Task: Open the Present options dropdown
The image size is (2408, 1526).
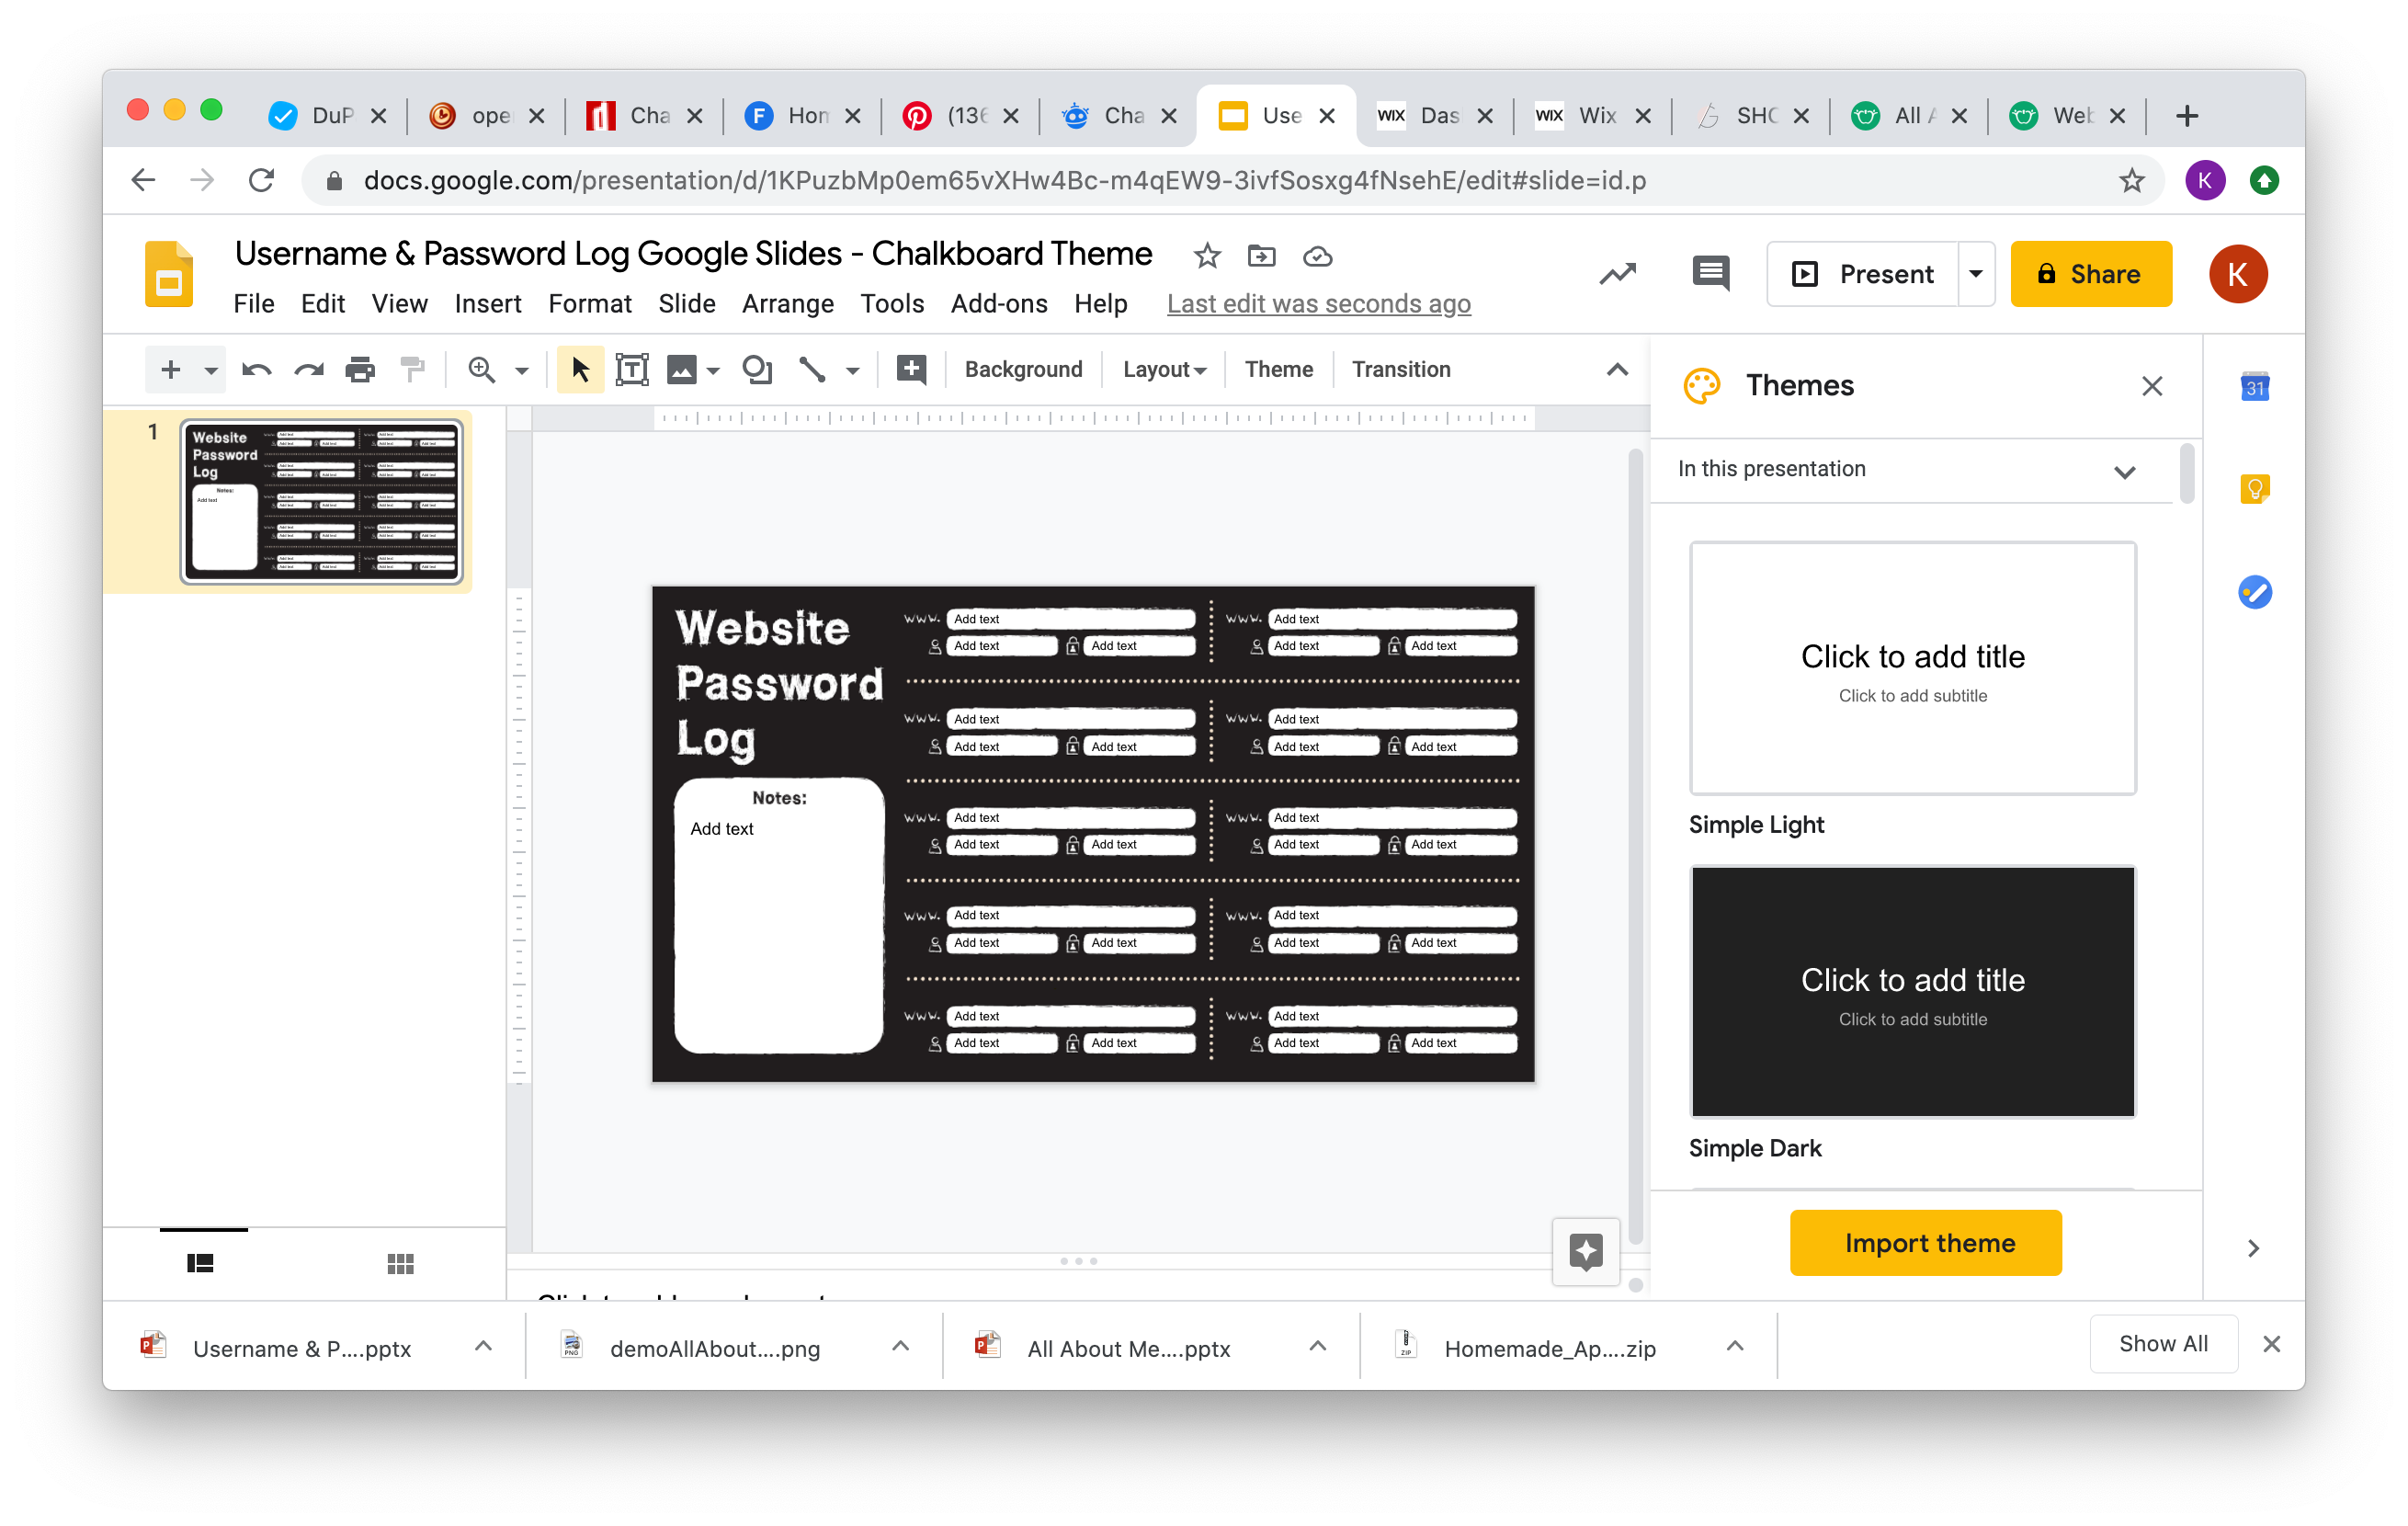Action: click(1975, 273)
